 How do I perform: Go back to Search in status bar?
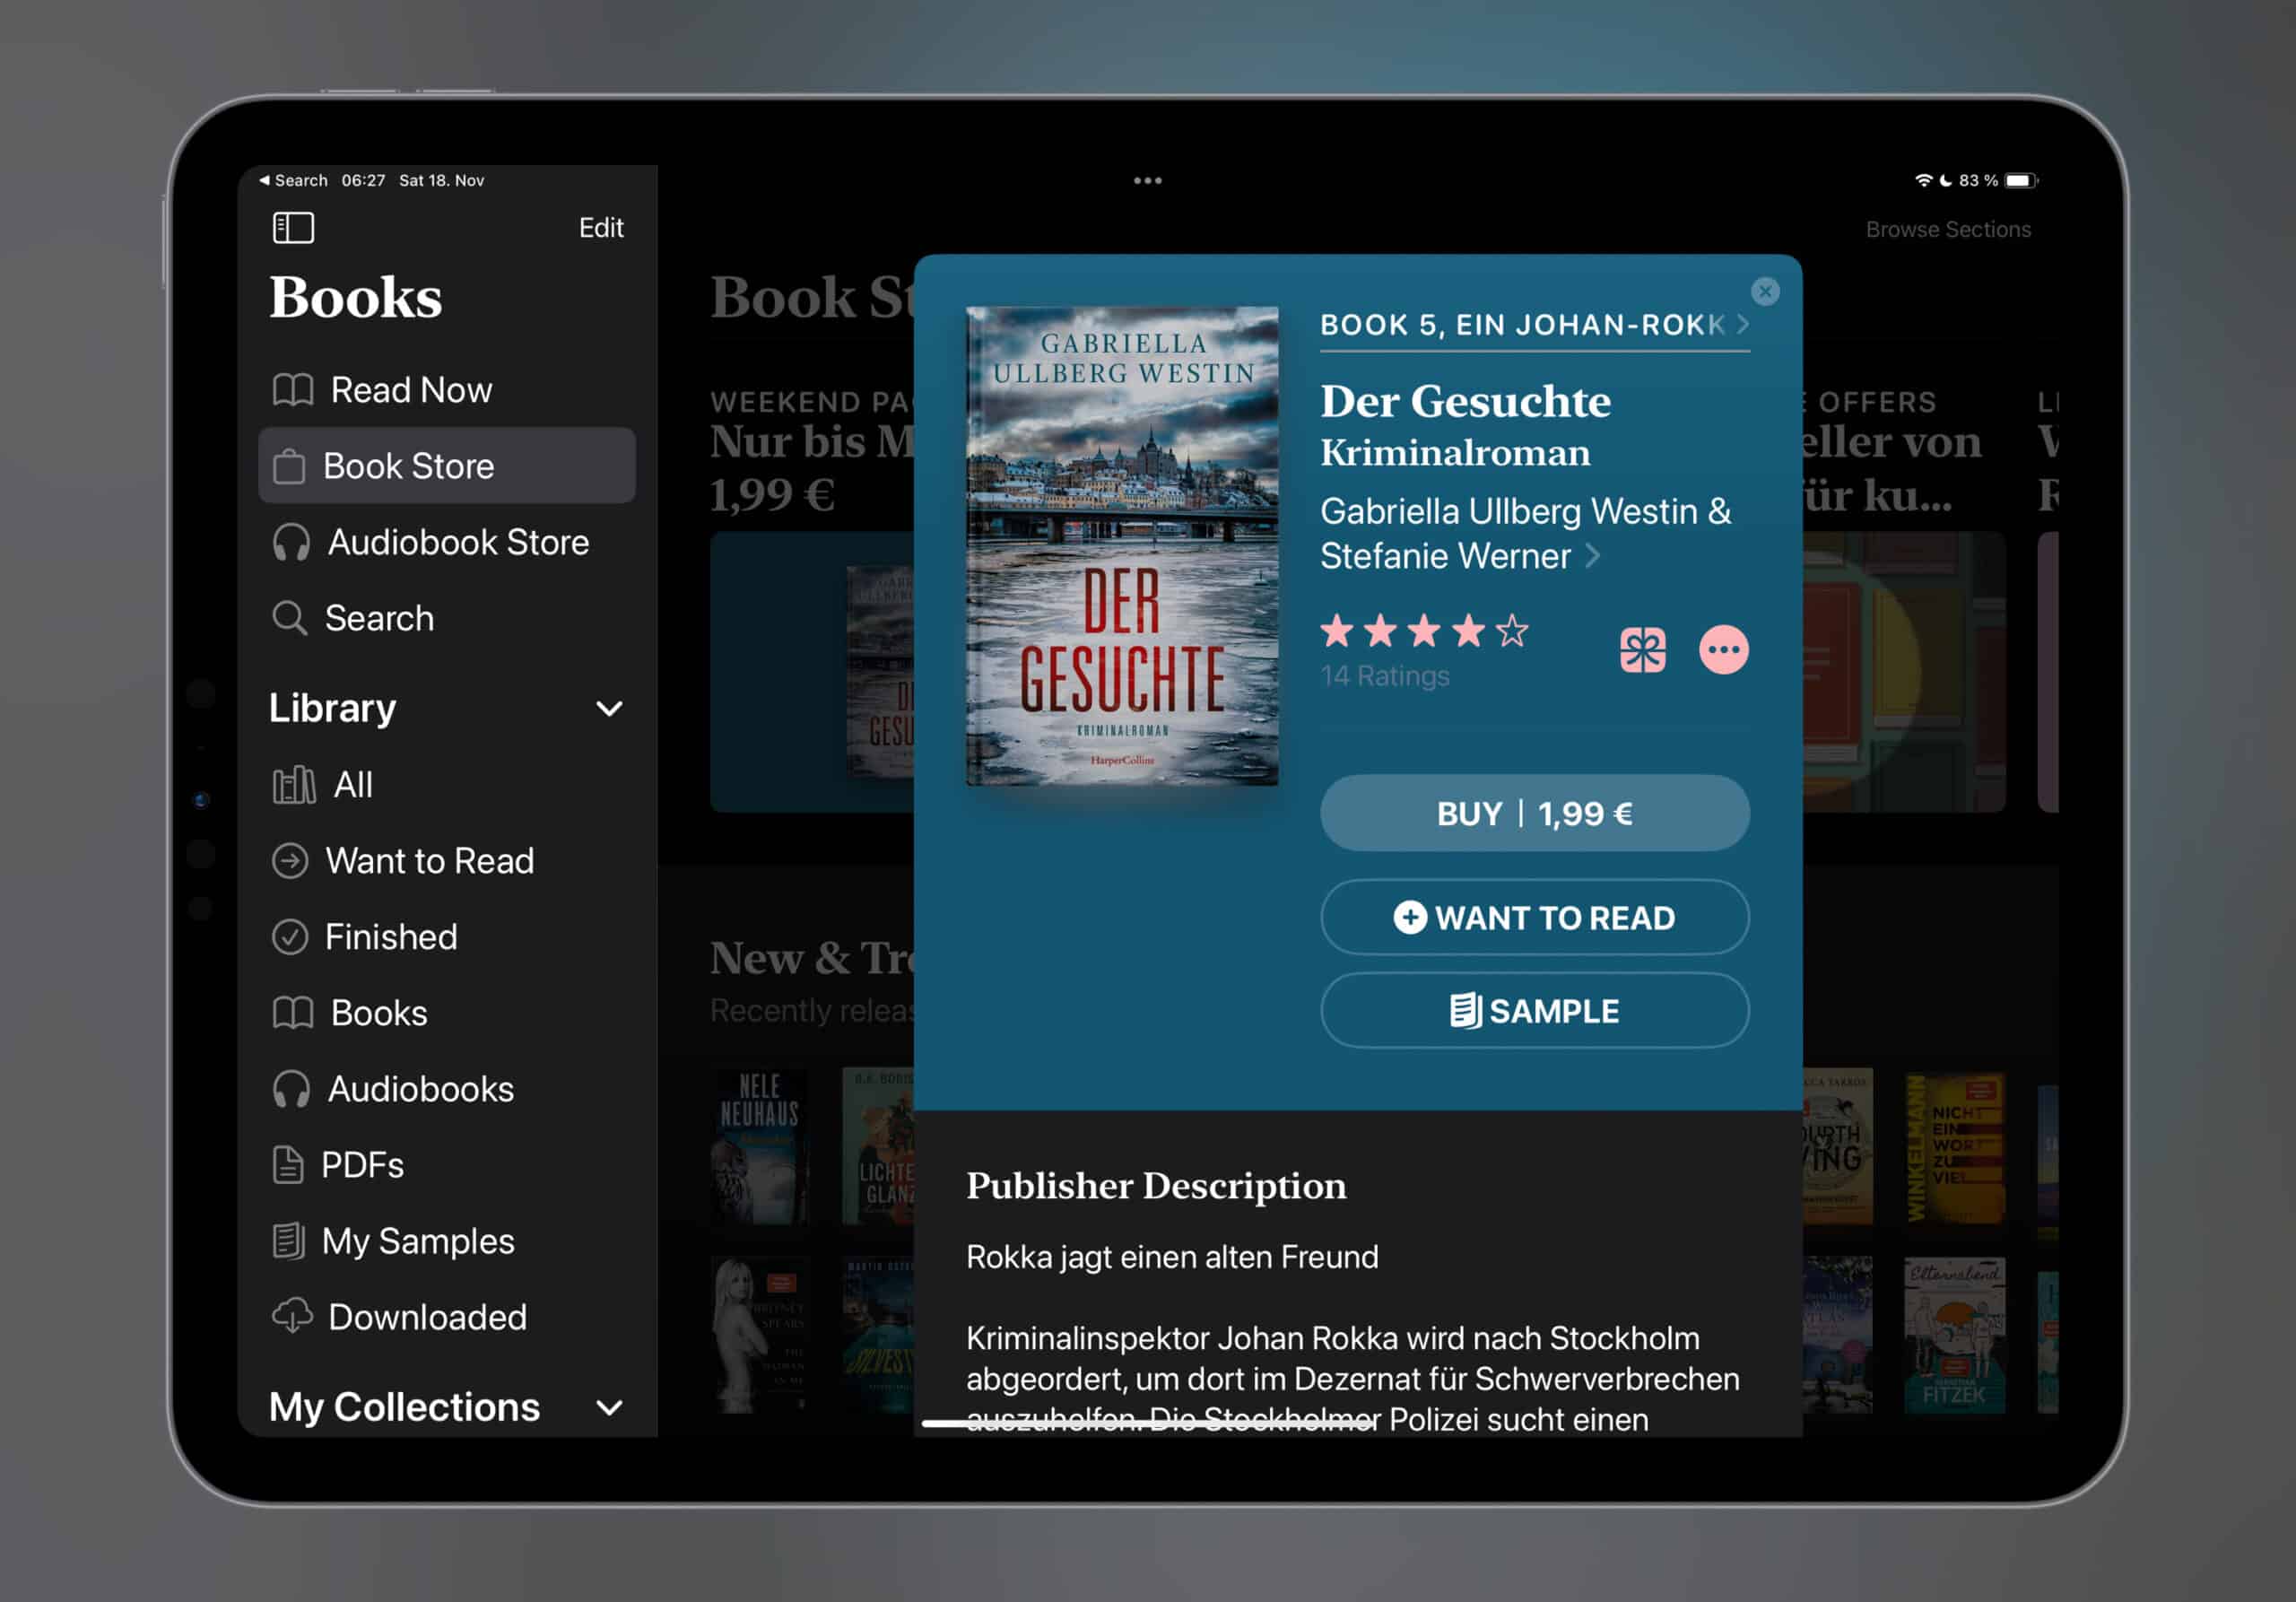tap(294, 180)
